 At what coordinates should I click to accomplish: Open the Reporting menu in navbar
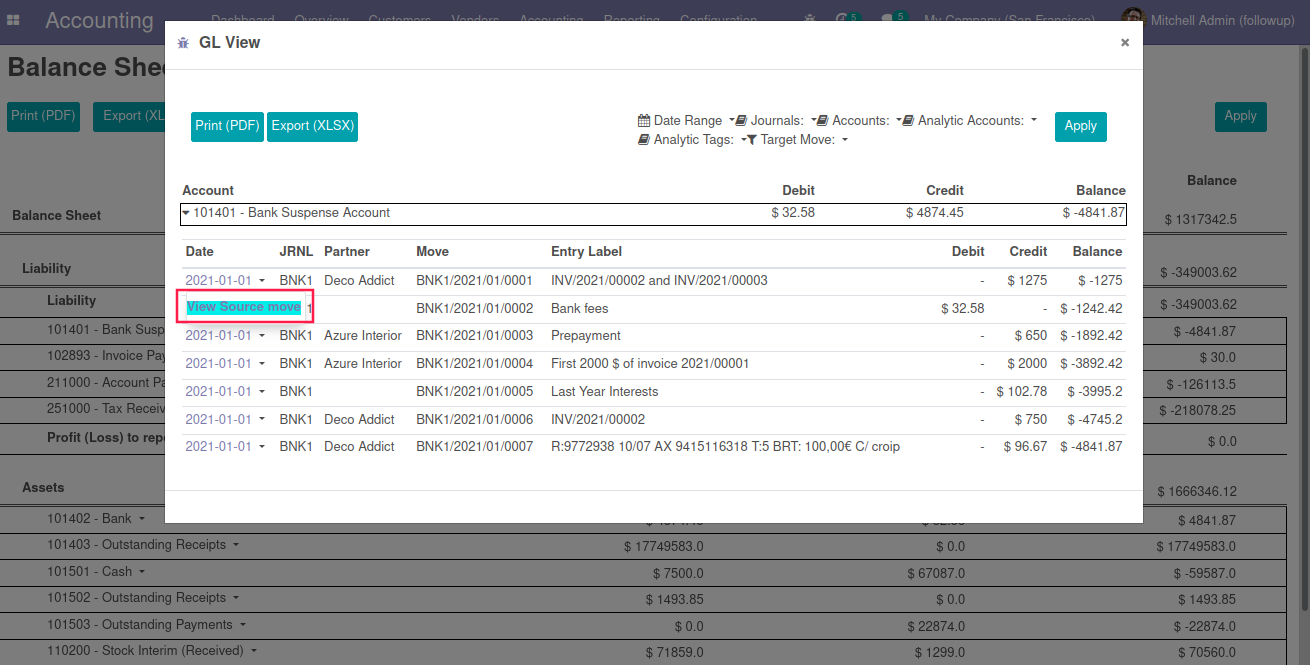[x=631, y=20]
